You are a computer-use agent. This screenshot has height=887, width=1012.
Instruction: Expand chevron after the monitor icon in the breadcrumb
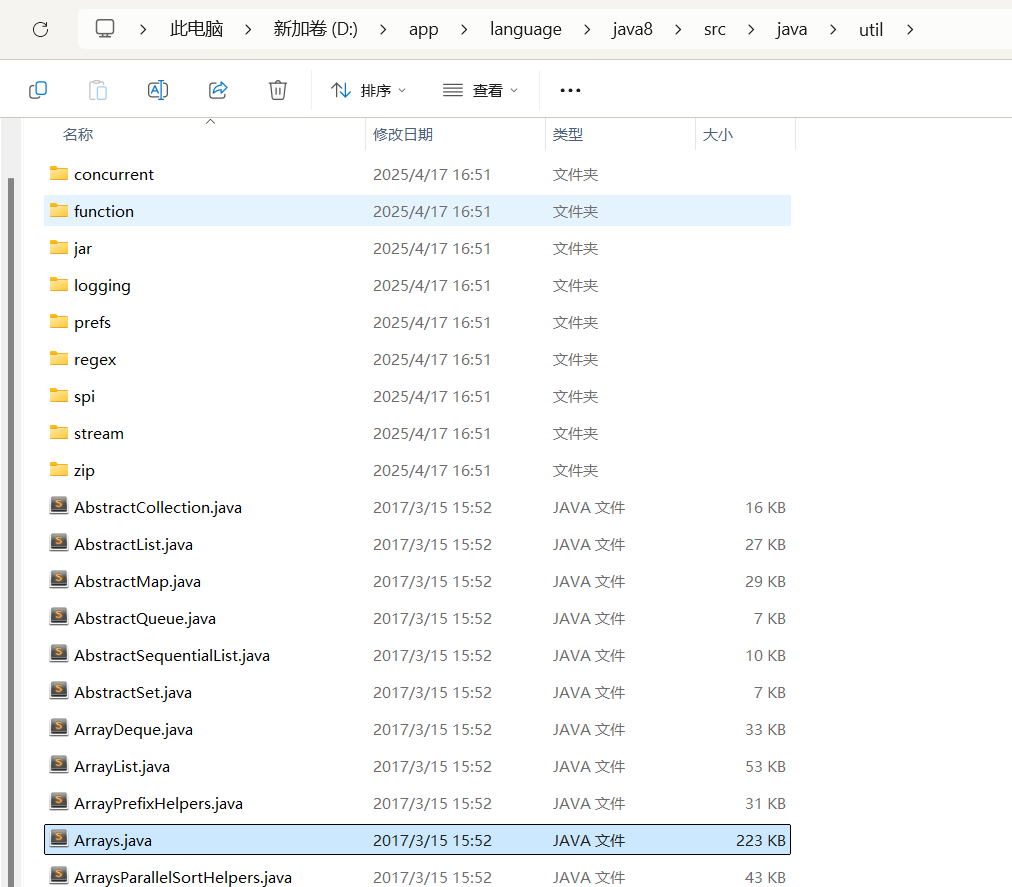click(x=143, y=30)
